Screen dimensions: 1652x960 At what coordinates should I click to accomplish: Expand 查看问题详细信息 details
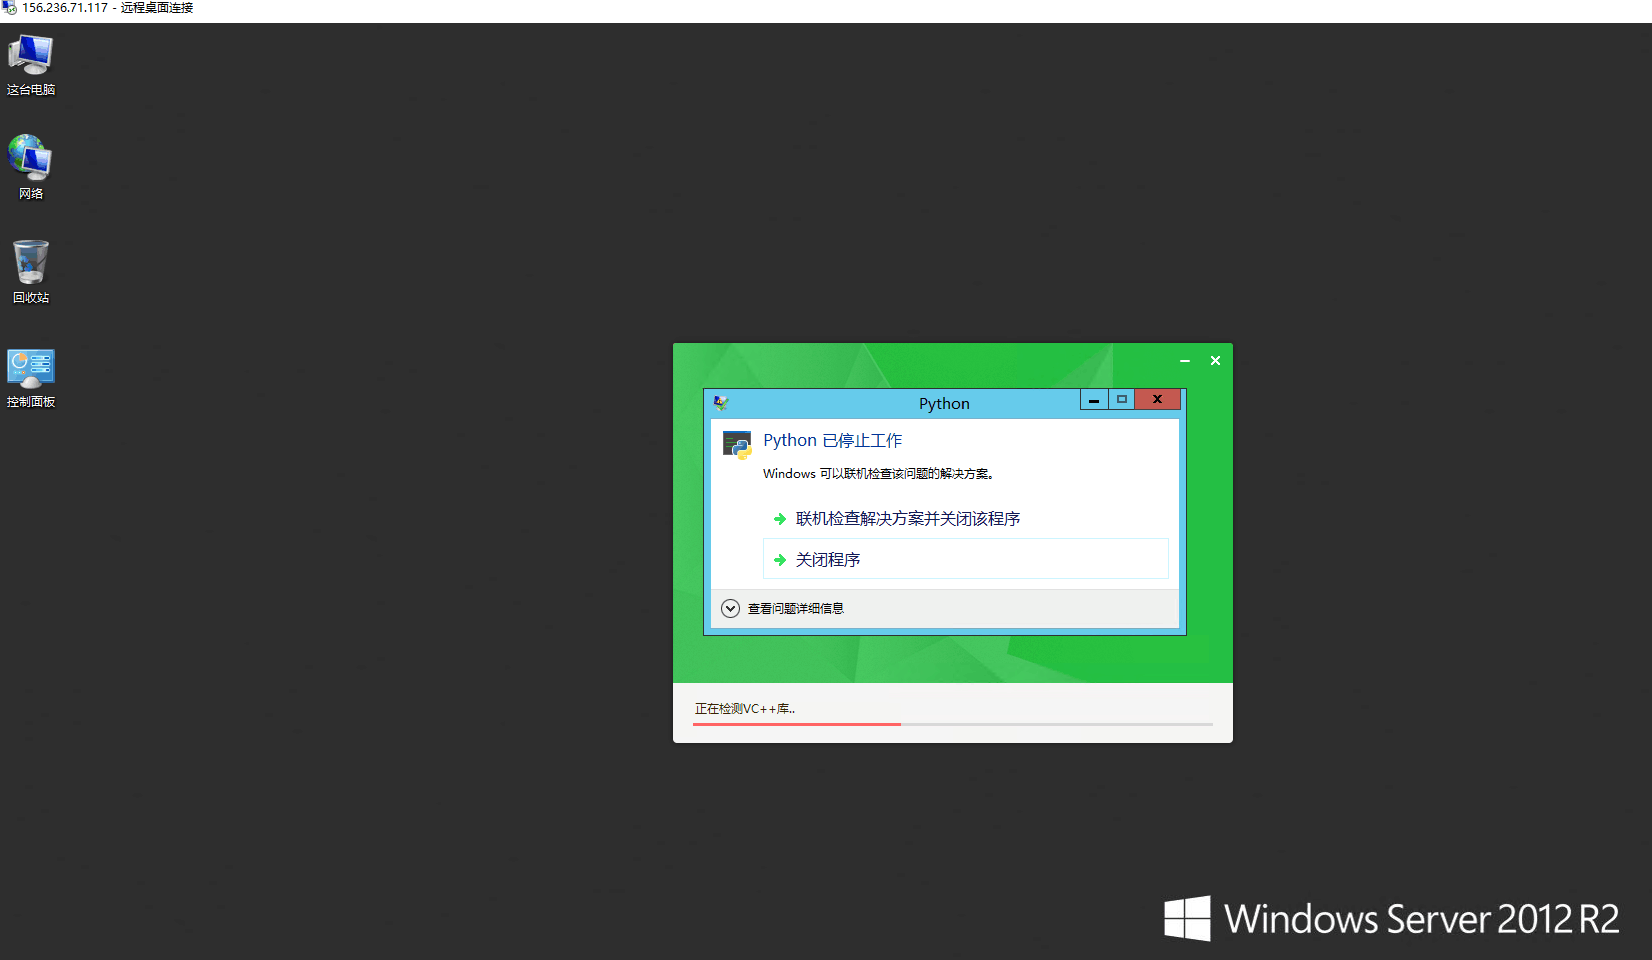783,608
